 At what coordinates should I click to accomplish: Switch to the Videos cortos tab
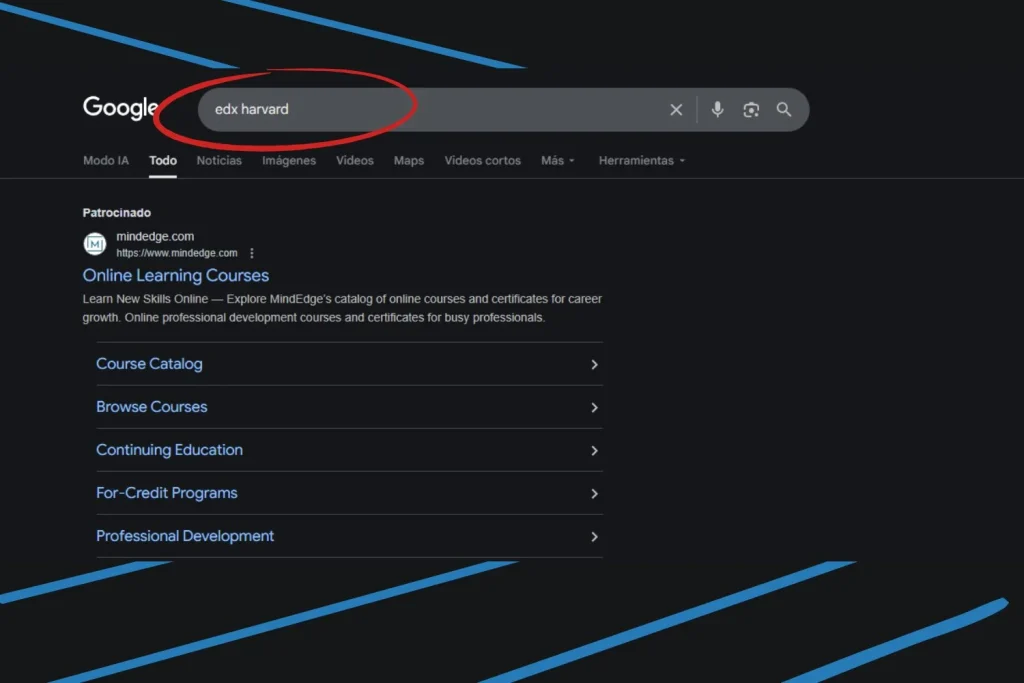click(482, 160)
